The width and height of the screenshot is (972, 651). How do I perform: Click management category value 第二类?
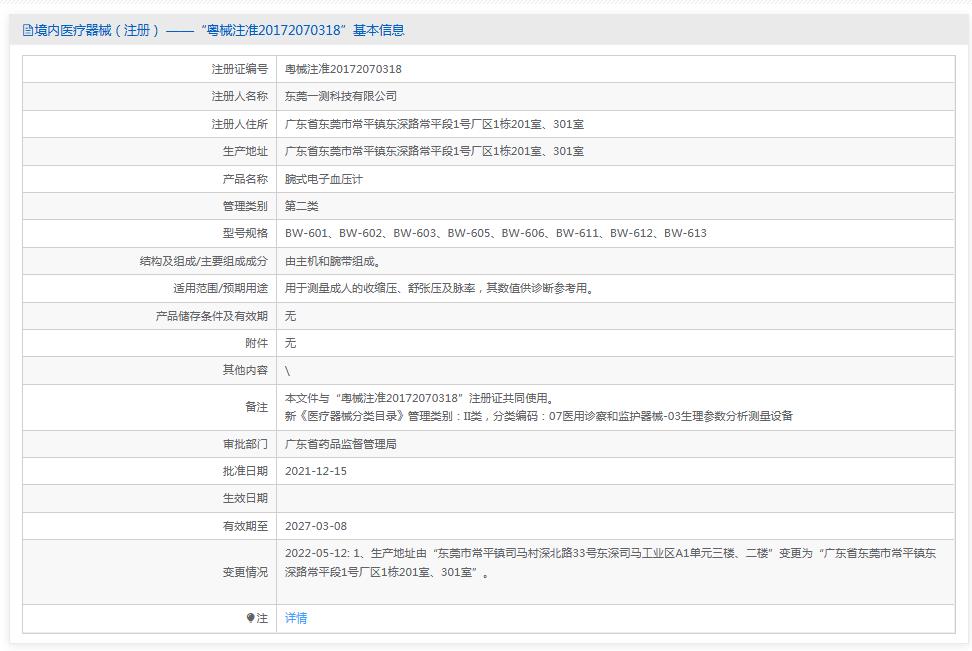click(301, 206)
